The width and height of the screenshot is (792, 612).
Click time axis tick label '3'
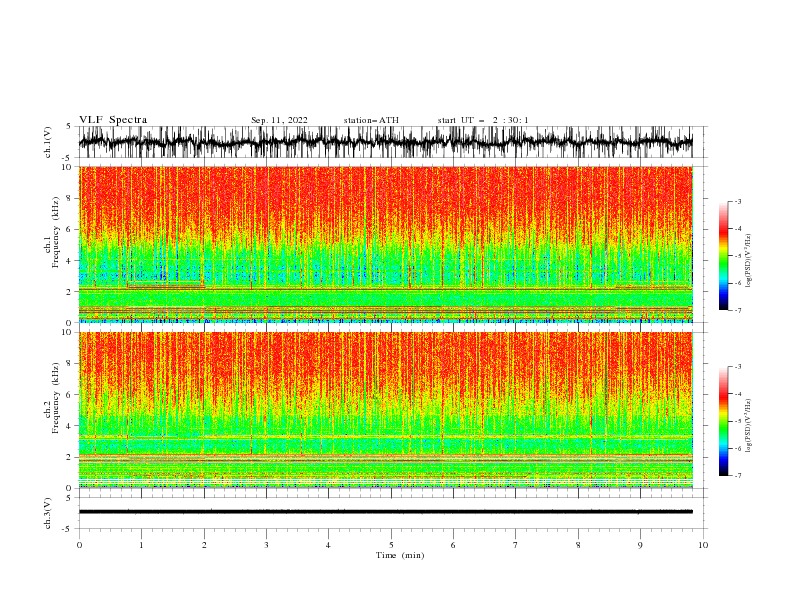coord(266,545)
